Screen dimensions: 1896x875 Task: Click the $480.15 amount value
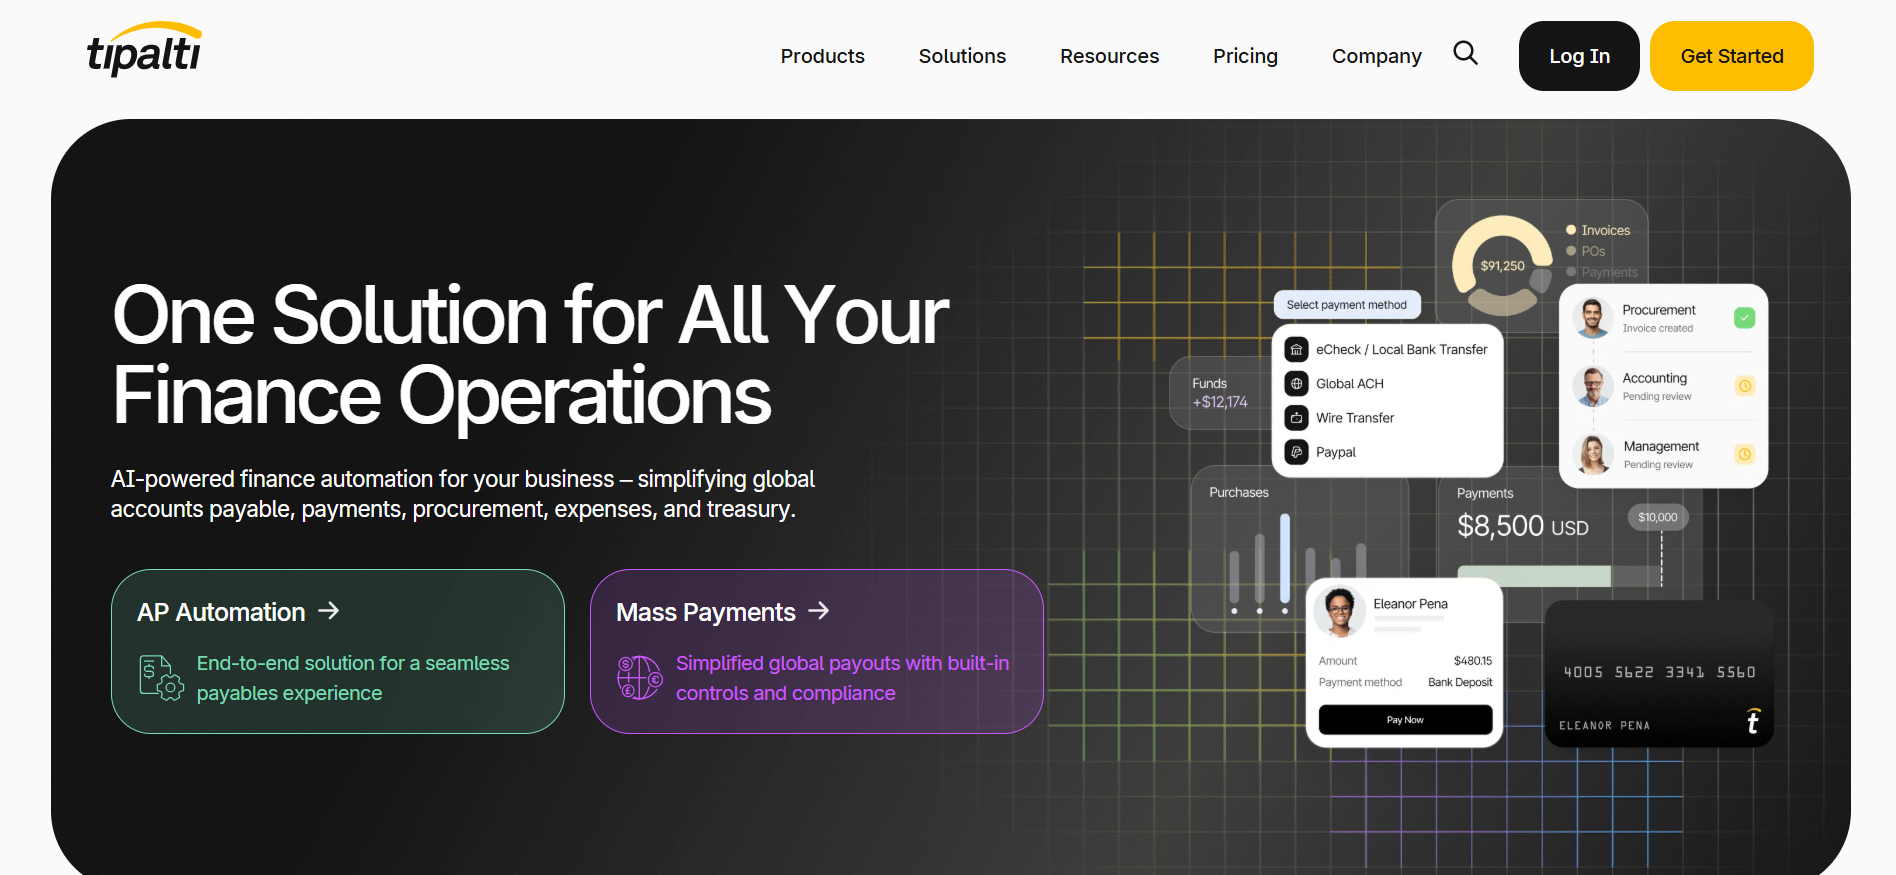pyautogui.click(x=1472, y=661)
